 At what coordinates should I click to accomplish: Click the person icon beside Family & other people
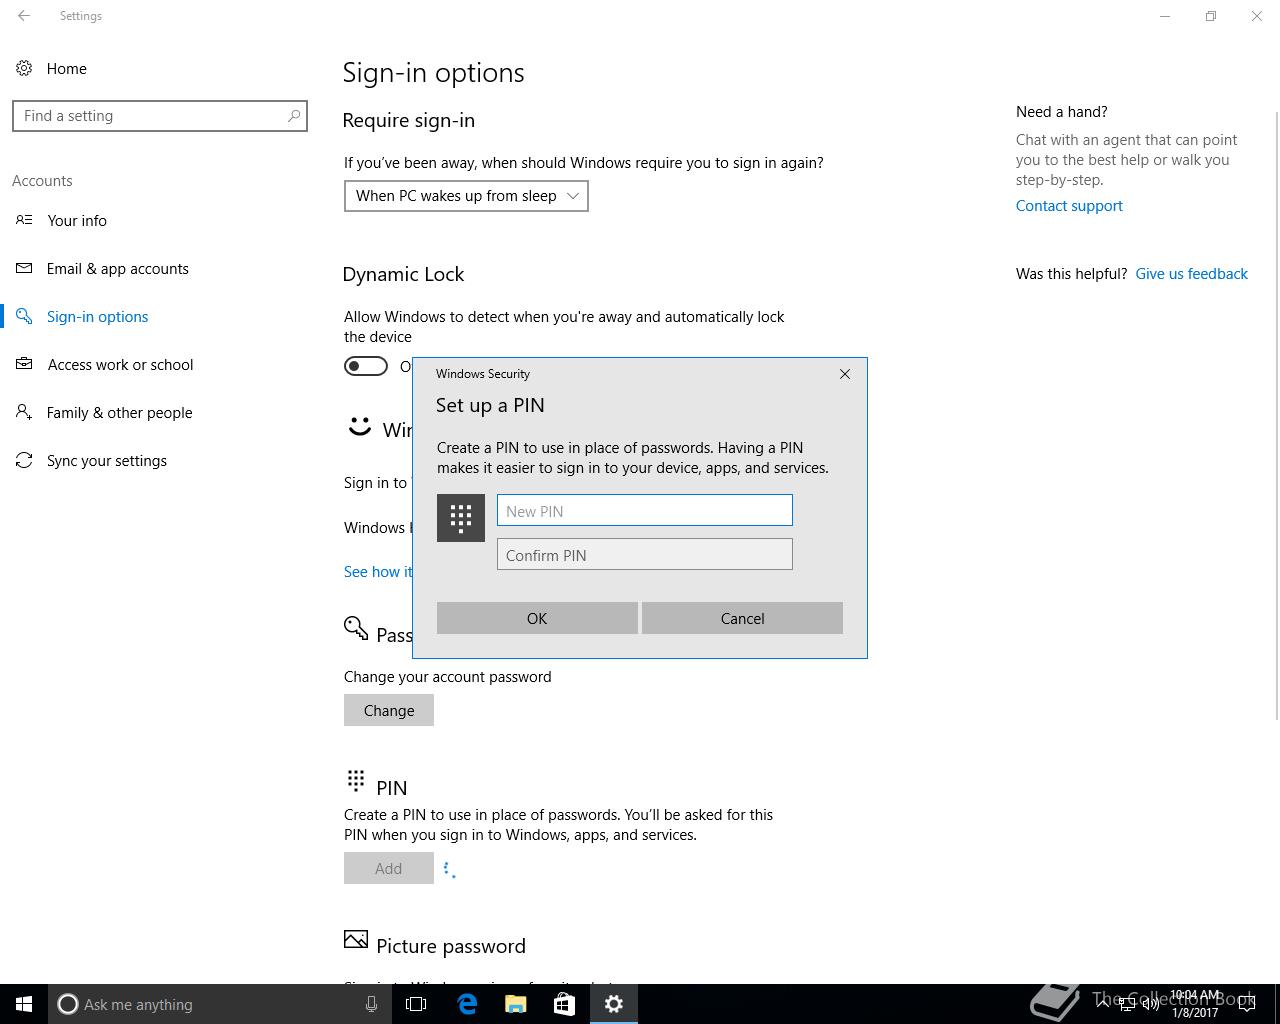pos(24,412)
